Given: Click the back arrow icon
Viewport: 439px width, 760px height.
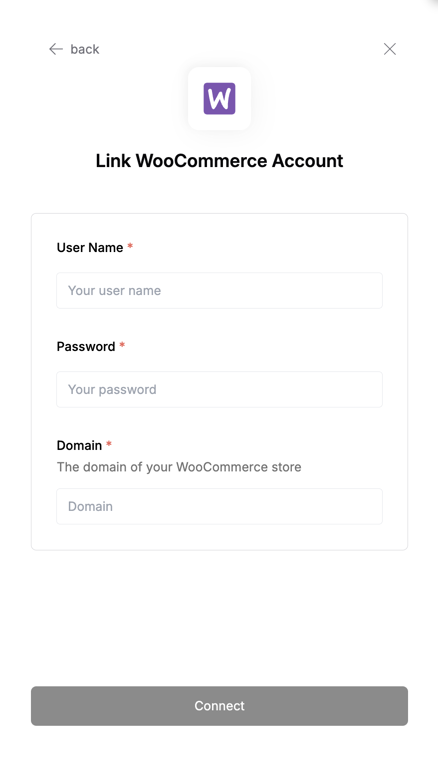Looking at the screenshot, I should point(56,49).
